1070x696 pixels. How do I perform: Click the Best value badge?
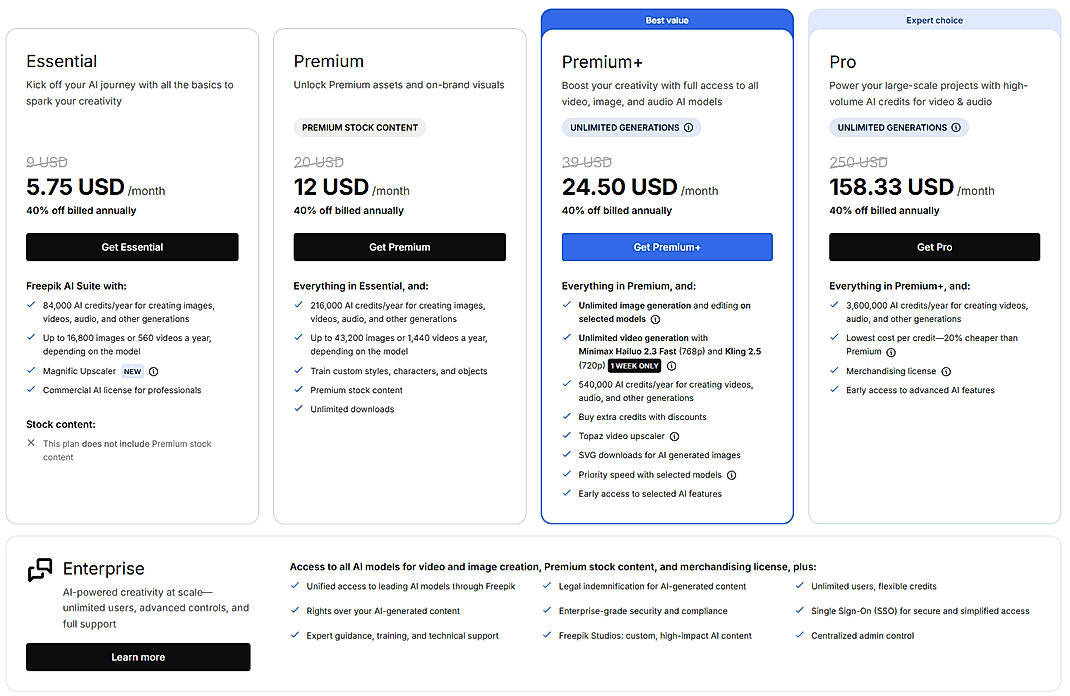(x=667, y=20)
